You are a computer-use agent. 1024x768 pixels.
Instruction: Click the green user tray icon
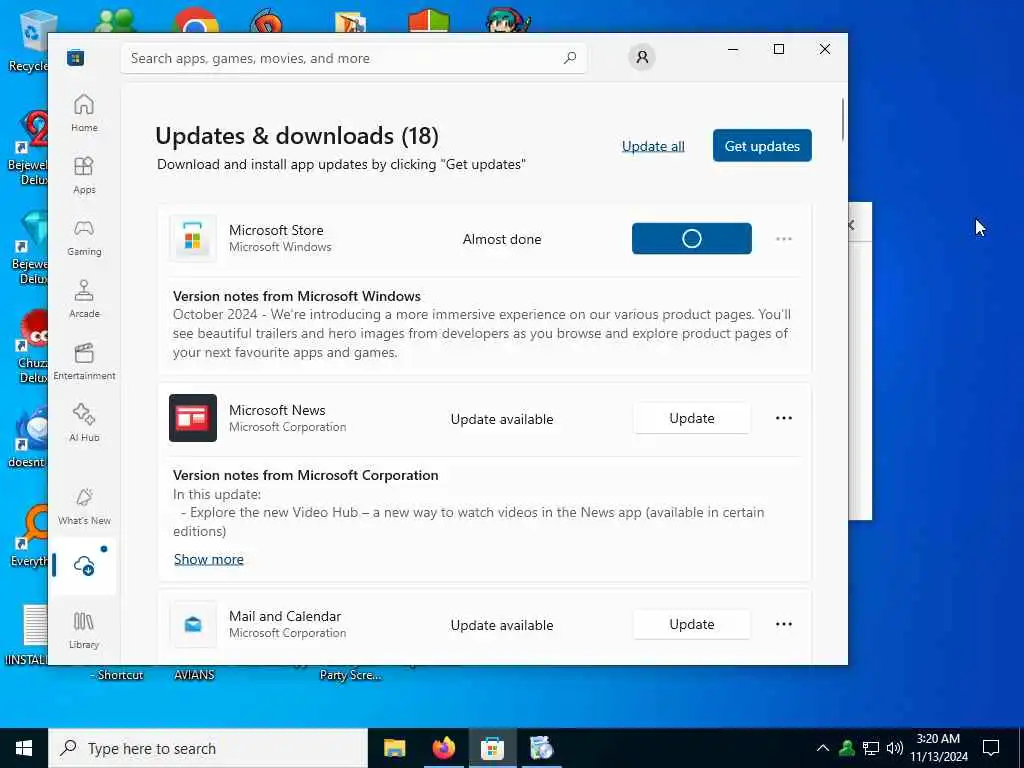847,748
